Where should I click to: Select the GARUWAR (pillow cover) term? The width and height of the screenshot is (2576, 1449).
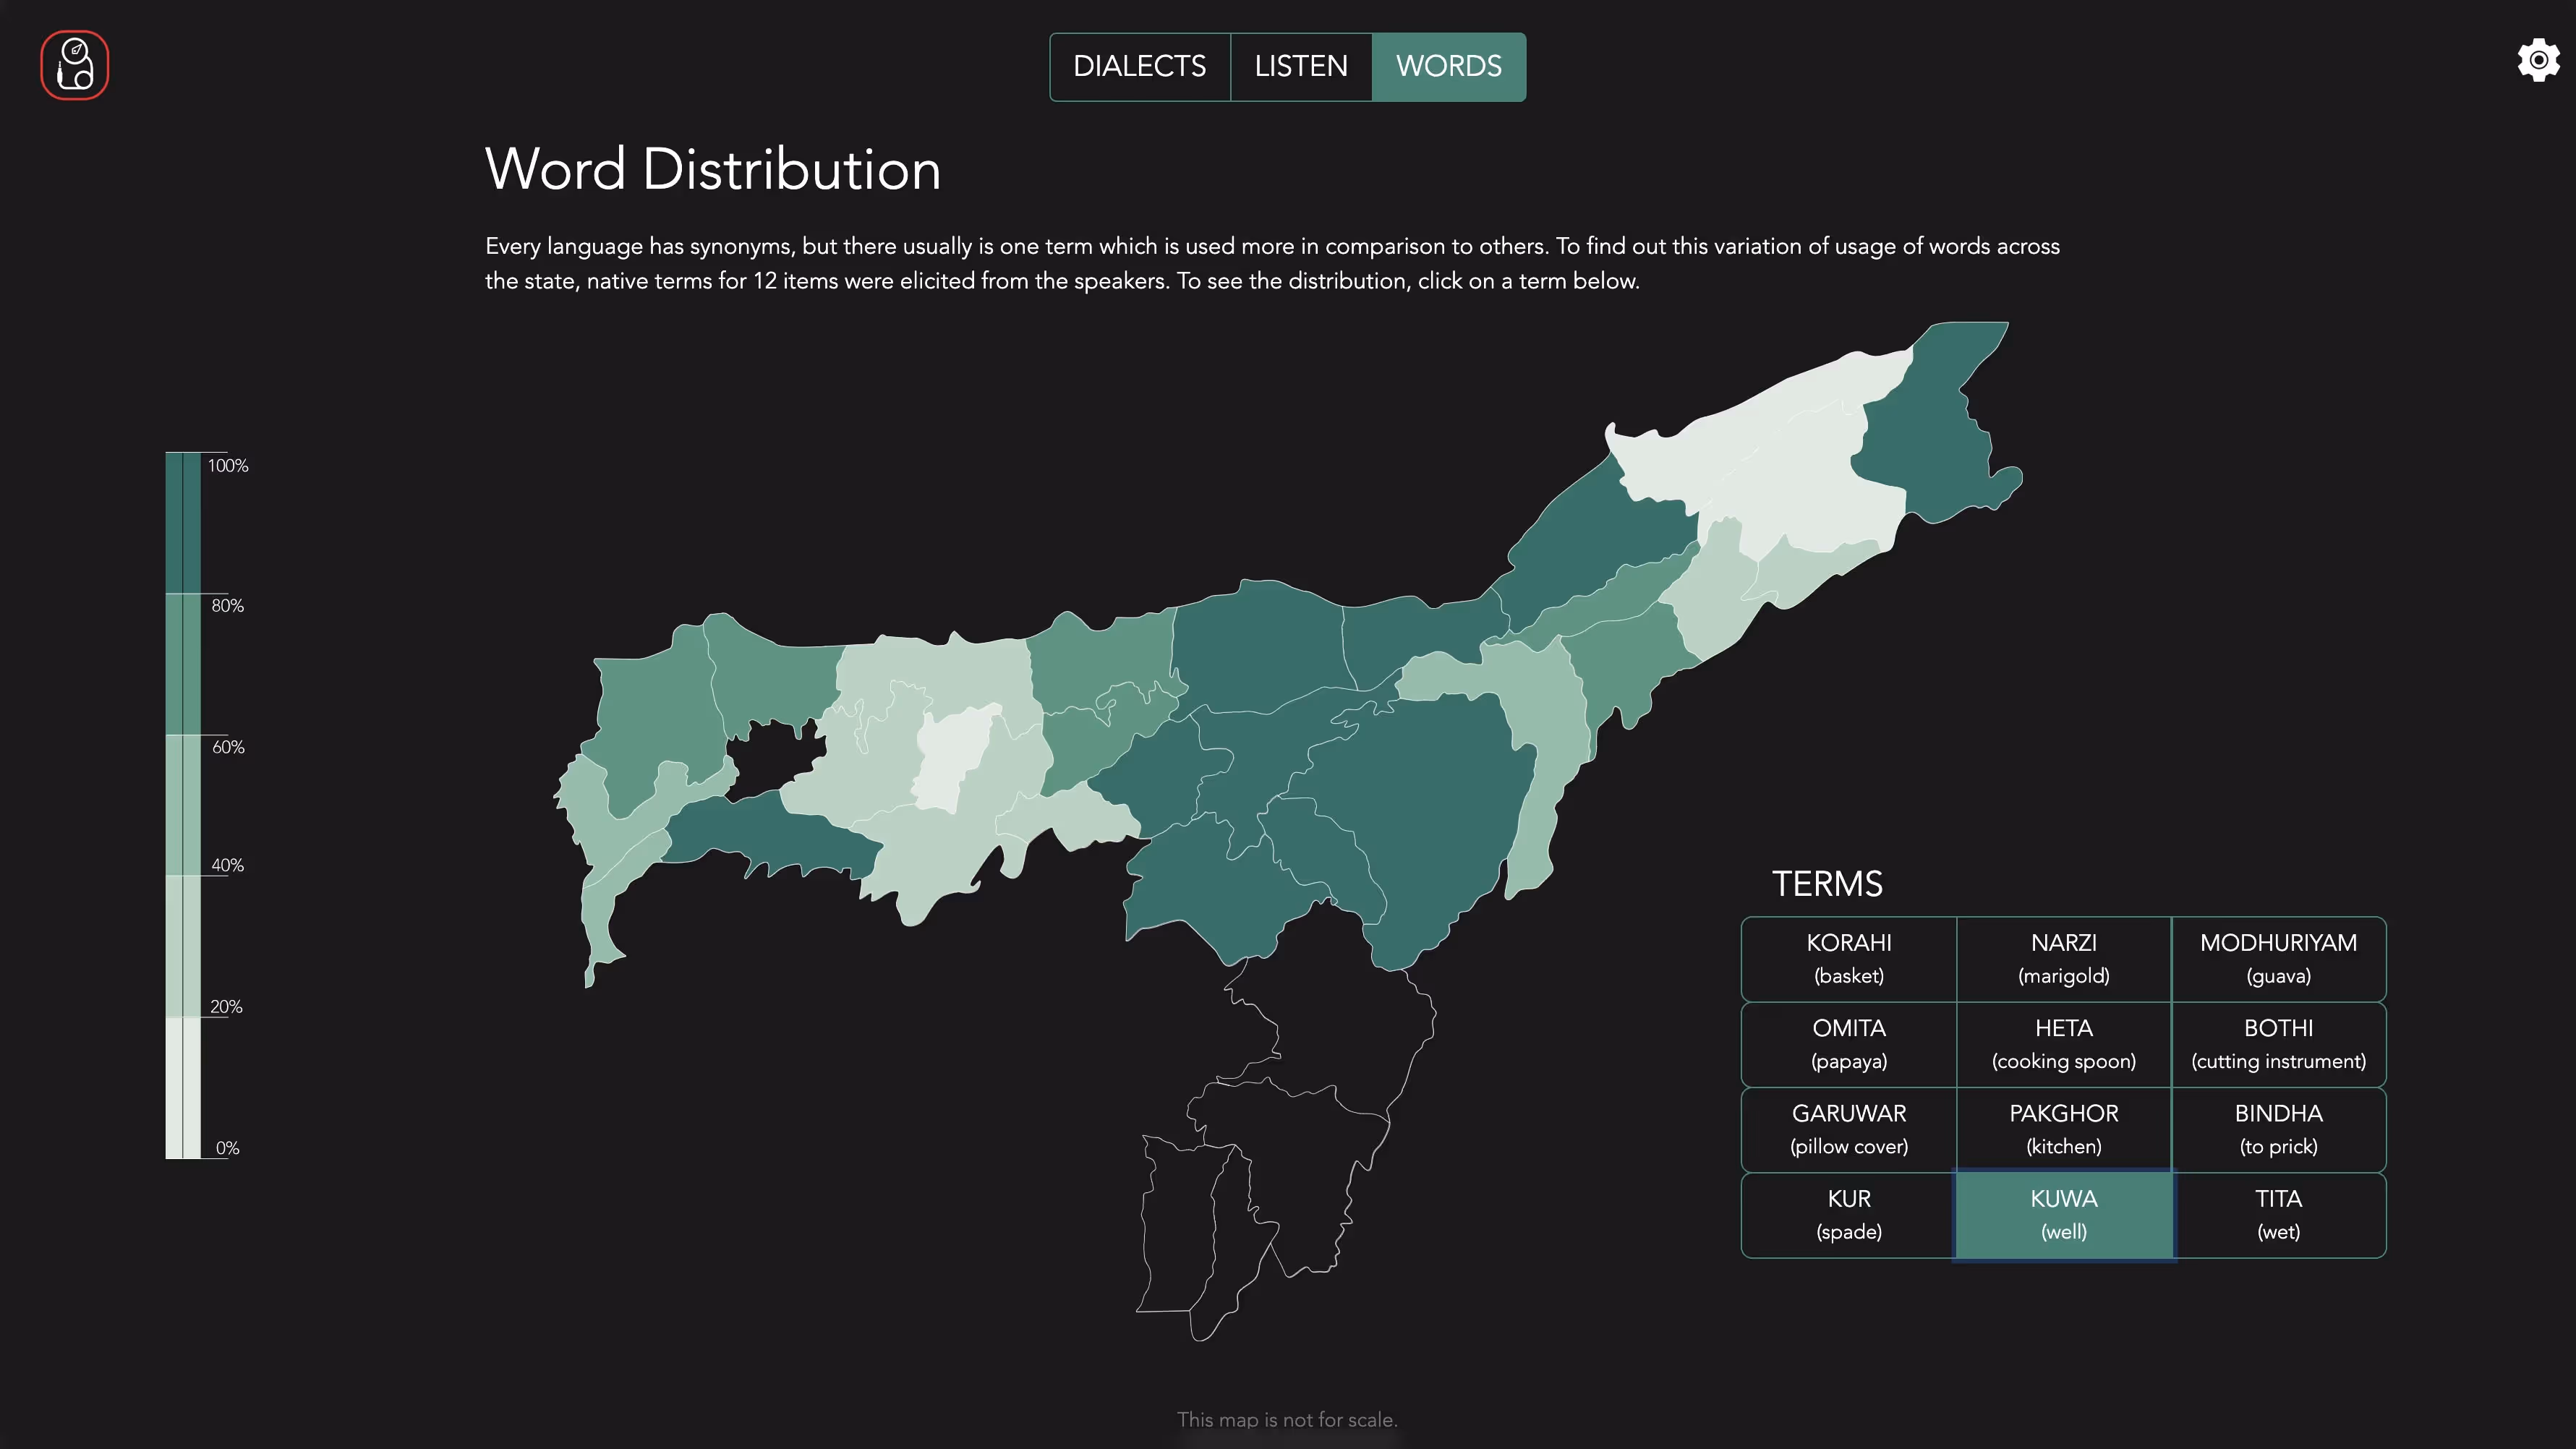coord(1849,1129)
